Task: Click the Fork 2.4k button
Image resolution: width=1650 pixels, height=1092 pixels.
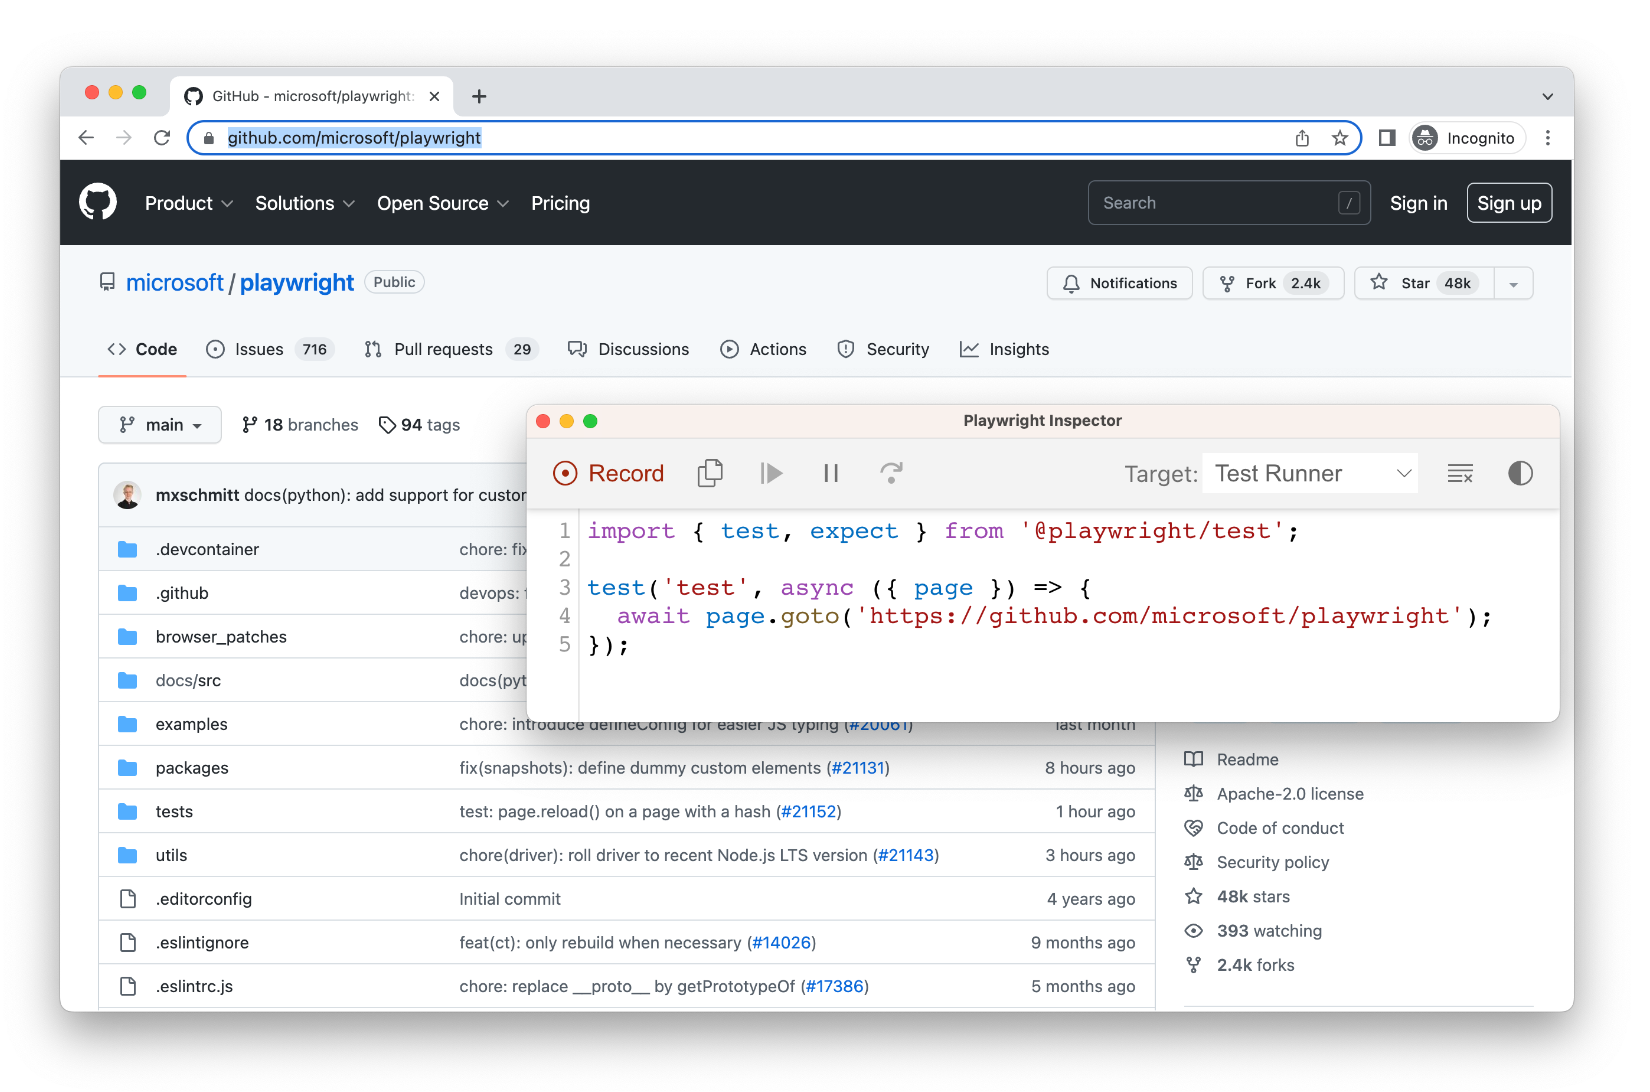Action: pos(1273,283)
